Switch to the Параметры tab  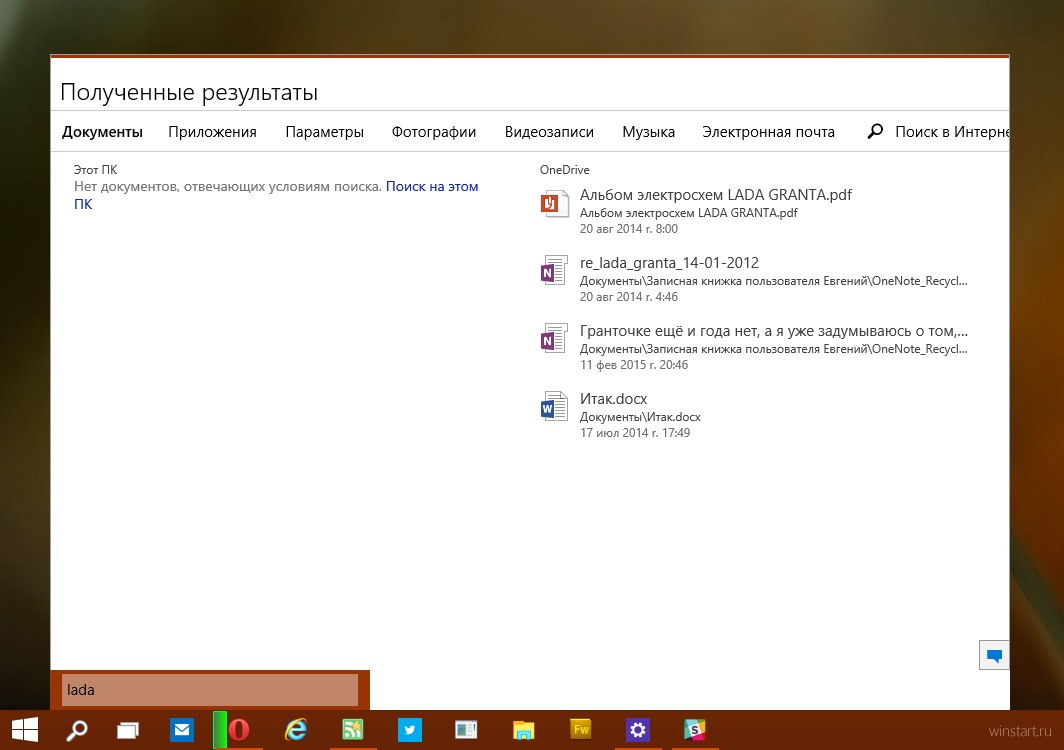324,132
